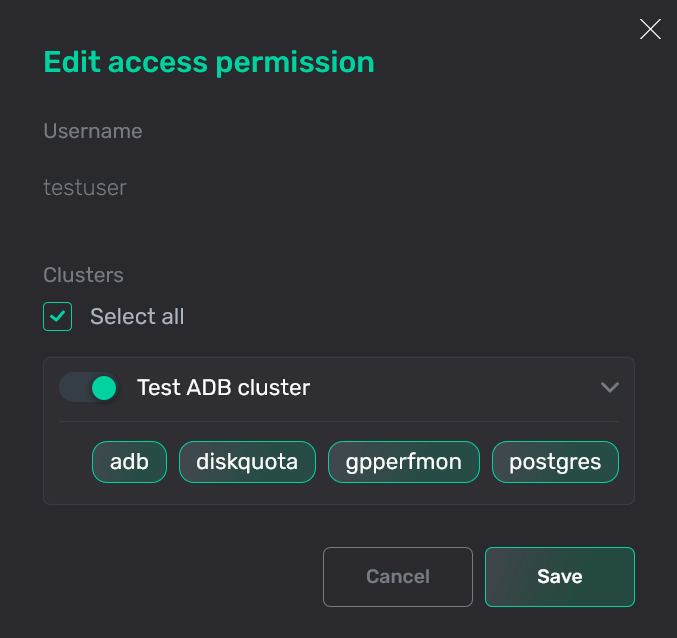
Task: Click empty space below the database chips
Action: (x=339, y=494)
